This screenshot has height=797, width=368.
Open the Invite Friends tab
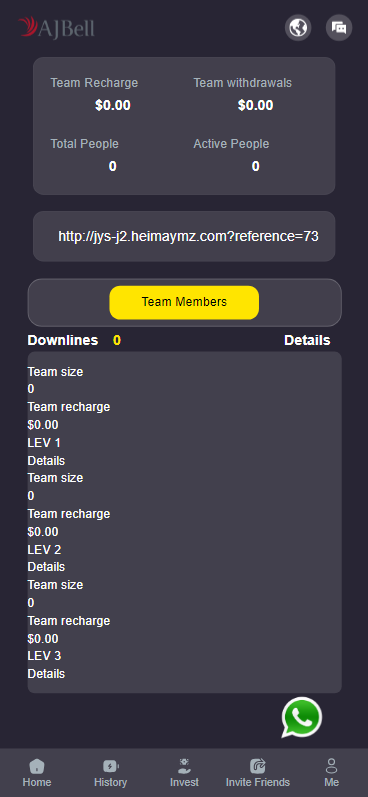[258, 773]
